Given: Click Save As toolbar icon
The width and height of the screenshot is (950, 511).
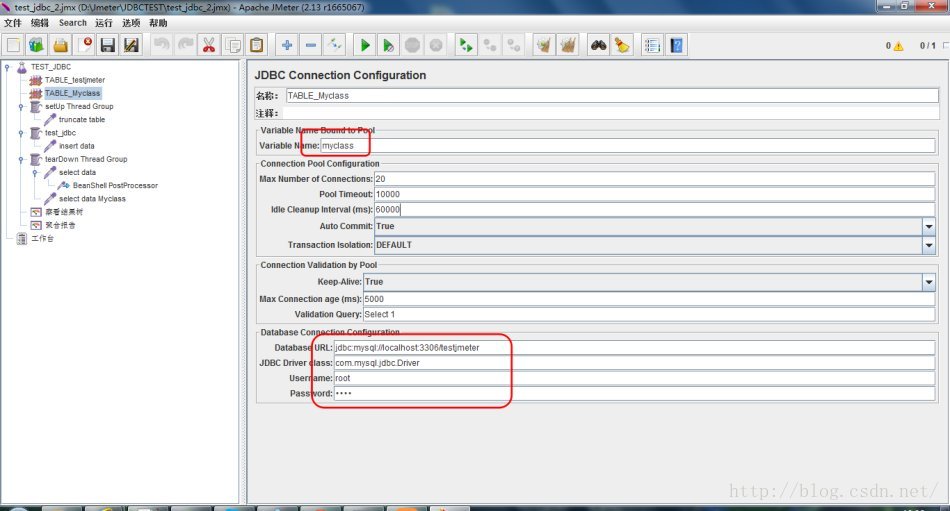Looking at the screenshot, I should pyautogui.click(x=131, y=45).
